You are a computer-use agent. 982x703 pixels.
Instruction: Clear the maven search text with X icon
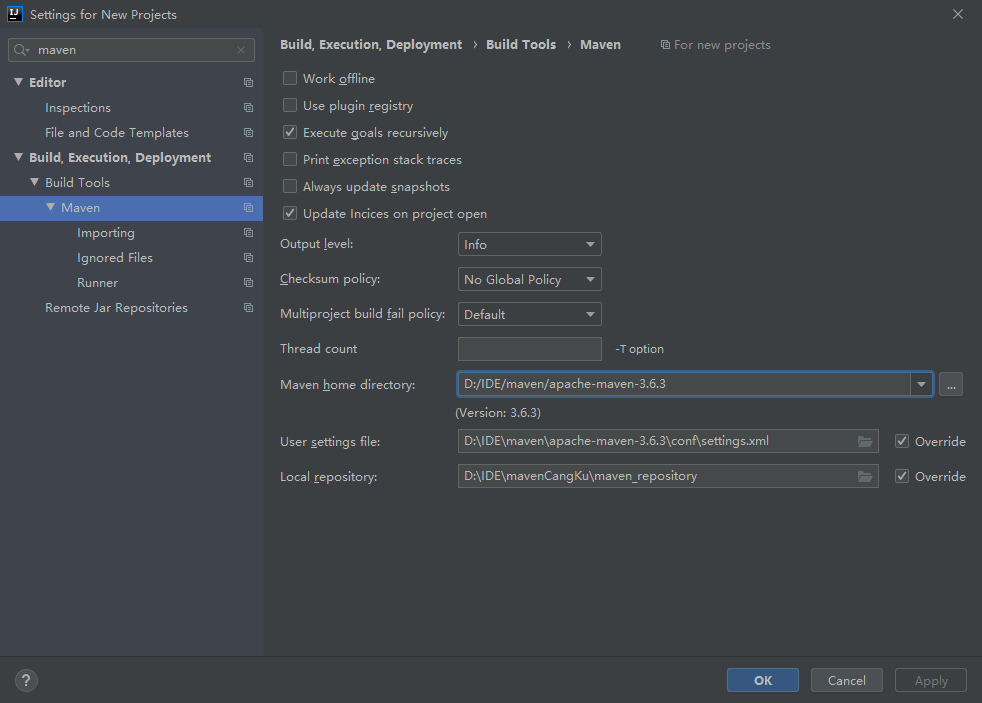coord(241,50)
